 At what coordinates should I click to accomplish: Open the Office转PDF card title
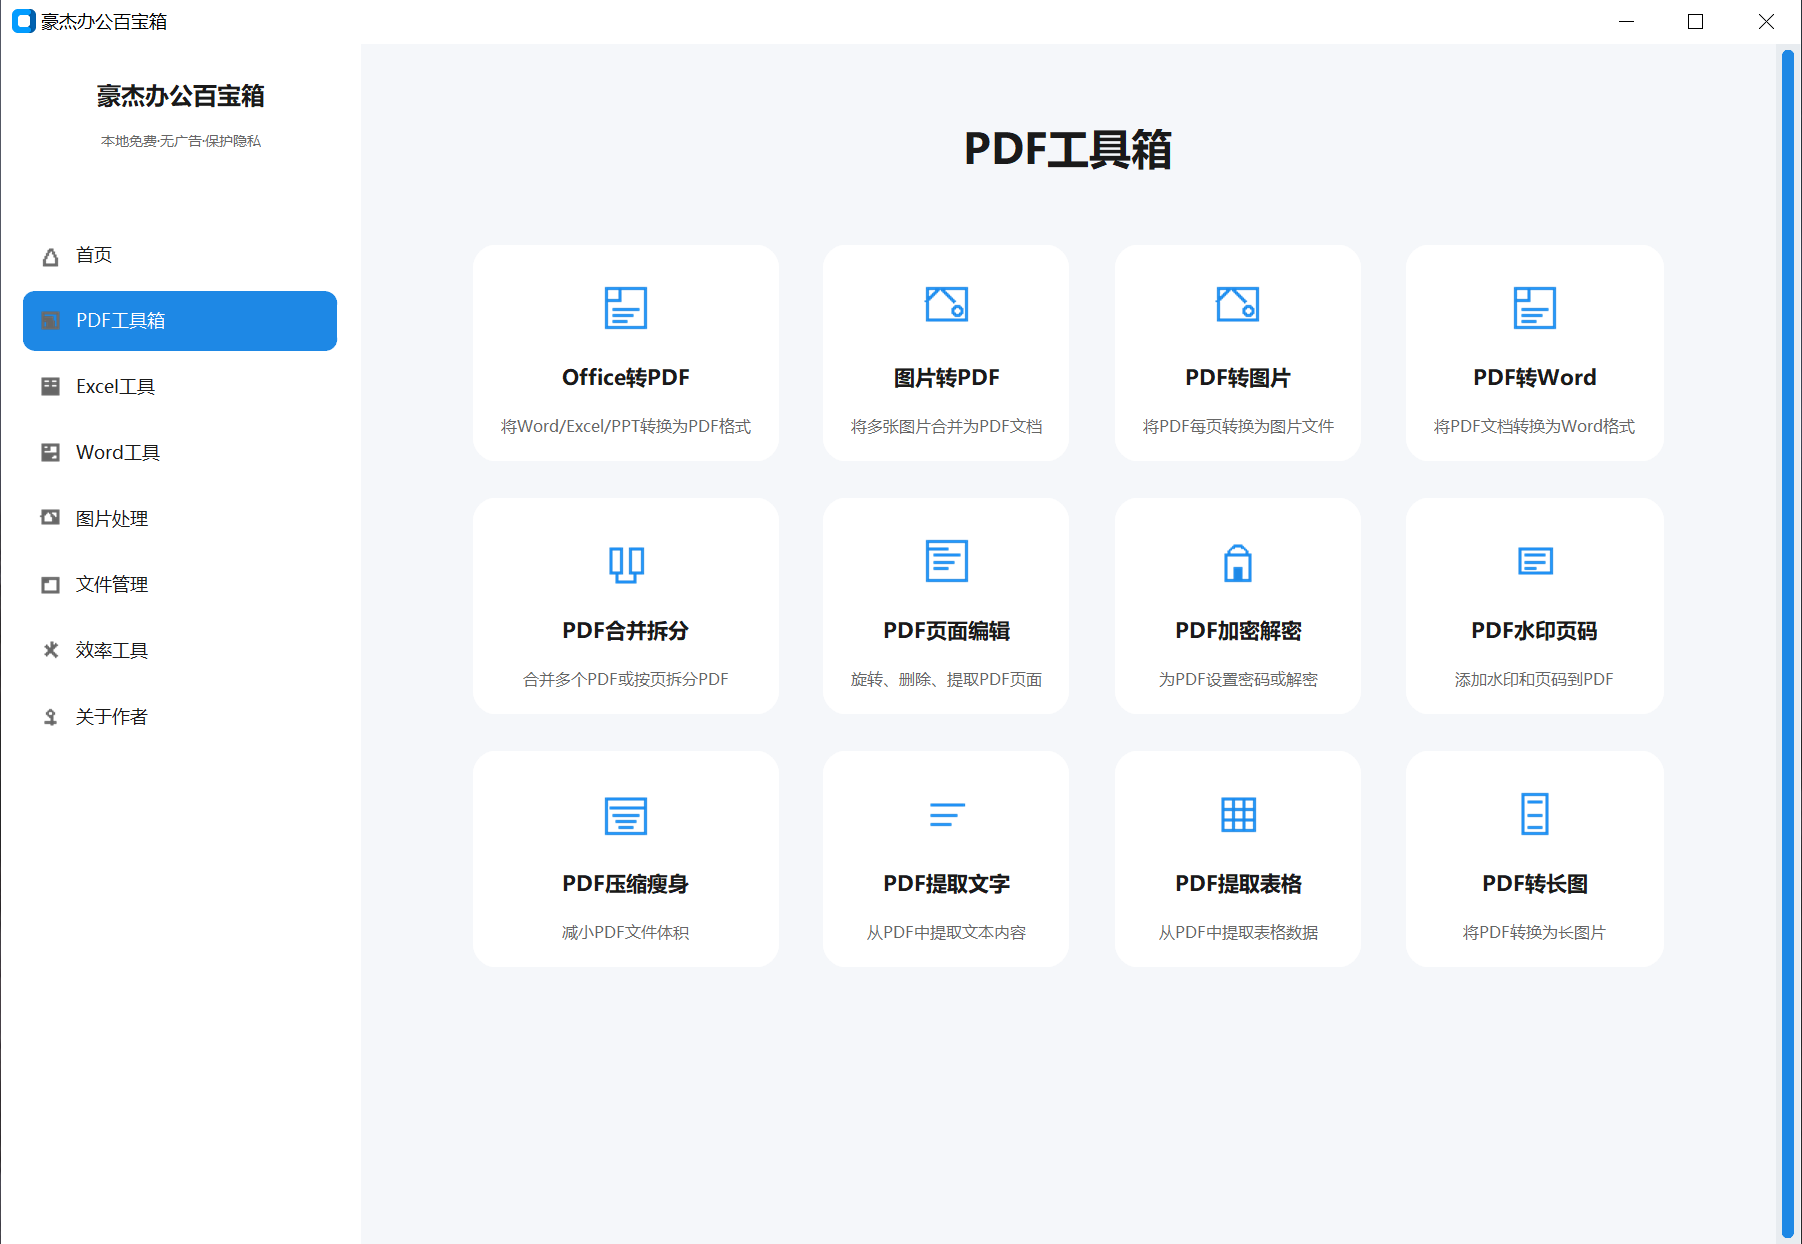pos(626,377)
